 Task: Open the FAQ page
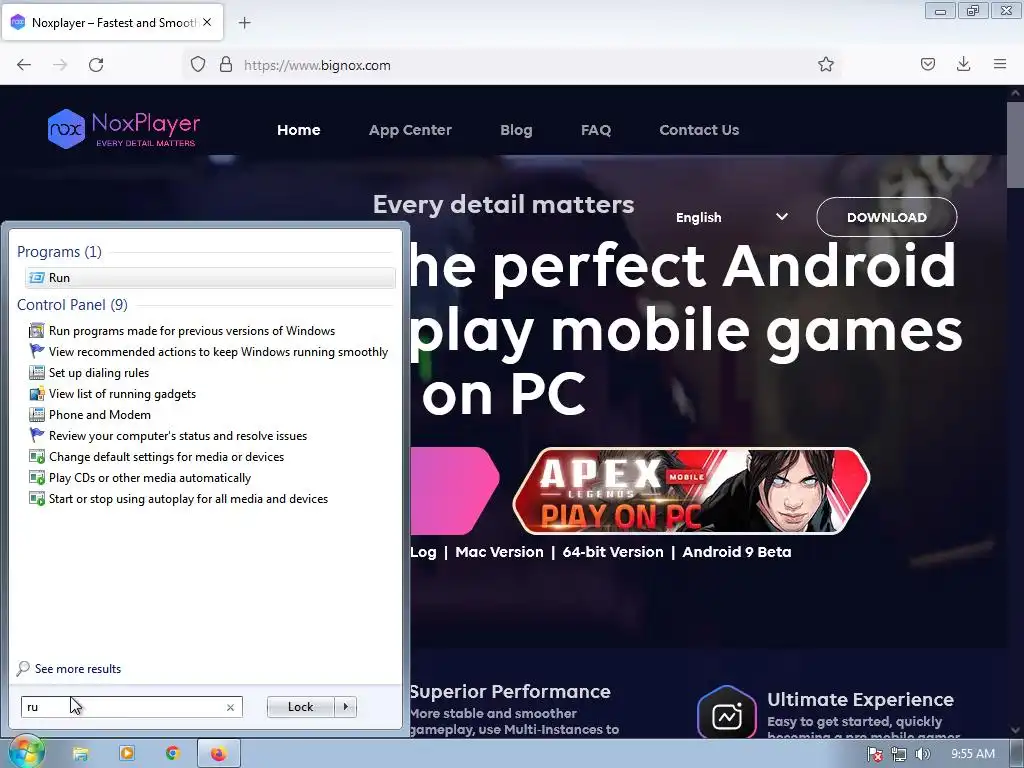pyautogui.click(x=596, y=130)
